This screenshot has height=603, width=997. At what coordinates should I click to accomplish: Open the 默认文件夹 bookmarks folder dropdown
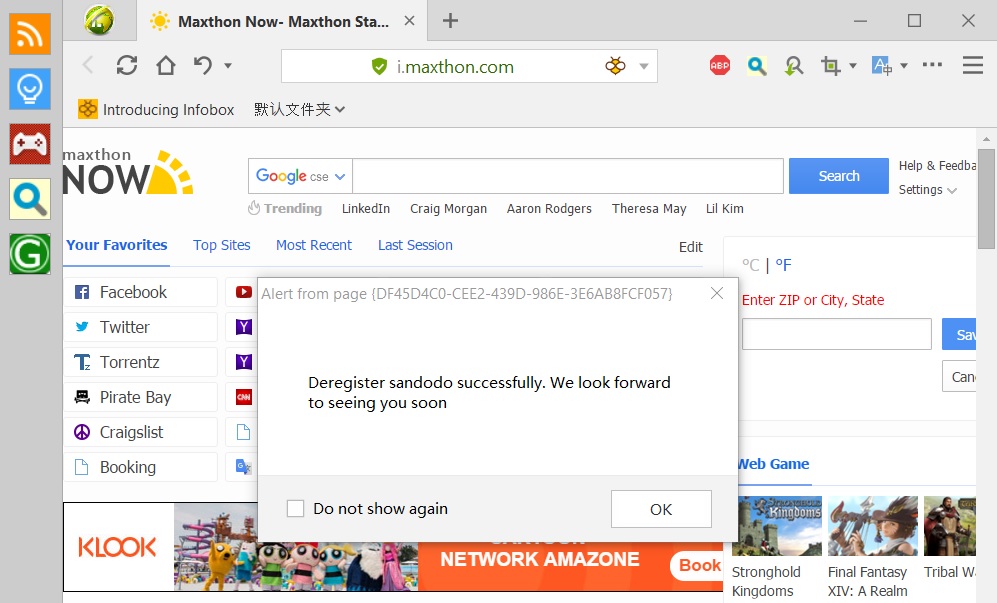pos(299,109)
